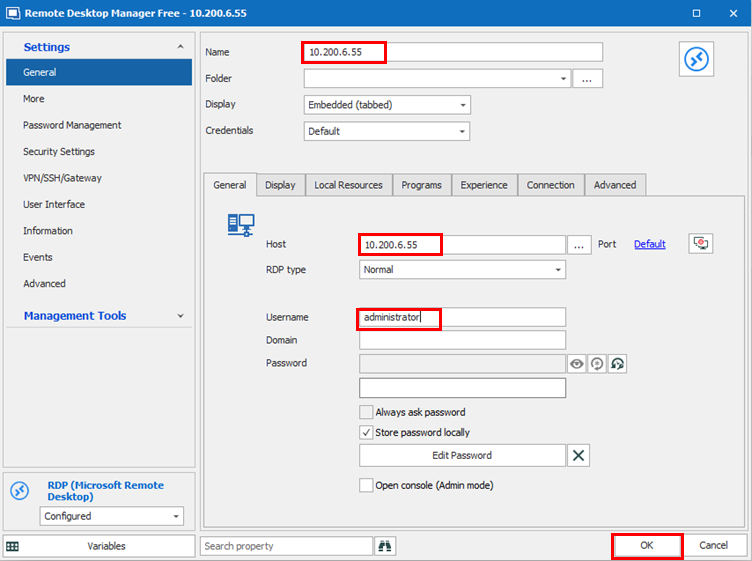Uncheck Store password locally
Screen dimensions: 752x561
point(366,432)
